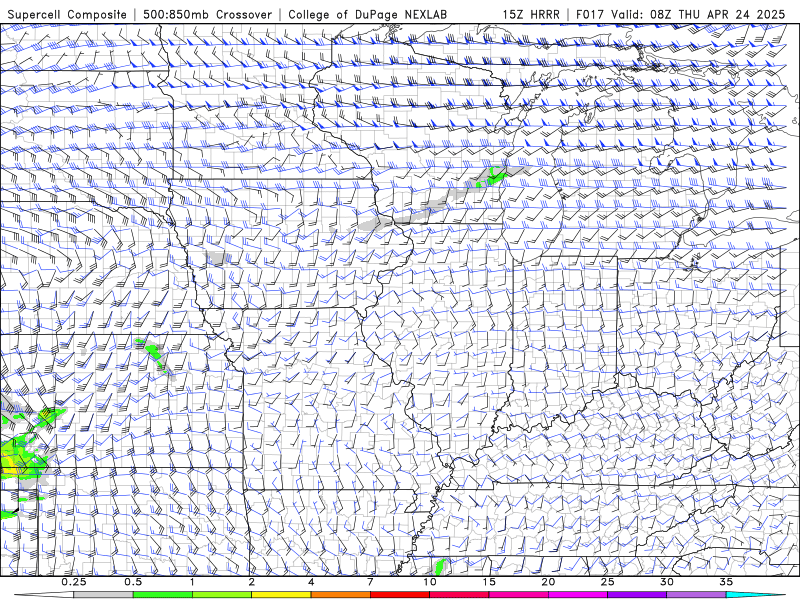Pick the red 7–10 legend swatch
800x600 pixels.
pyautogui.click(x=400, y=595)
